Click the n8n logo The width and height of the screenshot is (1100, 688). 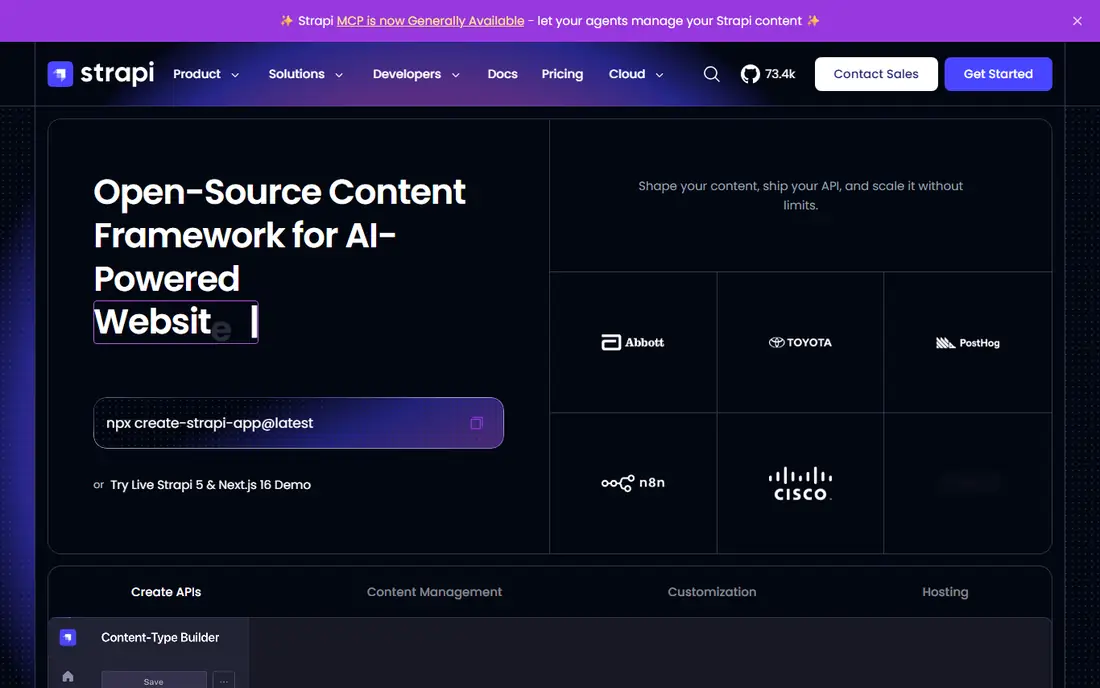click(x=633, y=483)
